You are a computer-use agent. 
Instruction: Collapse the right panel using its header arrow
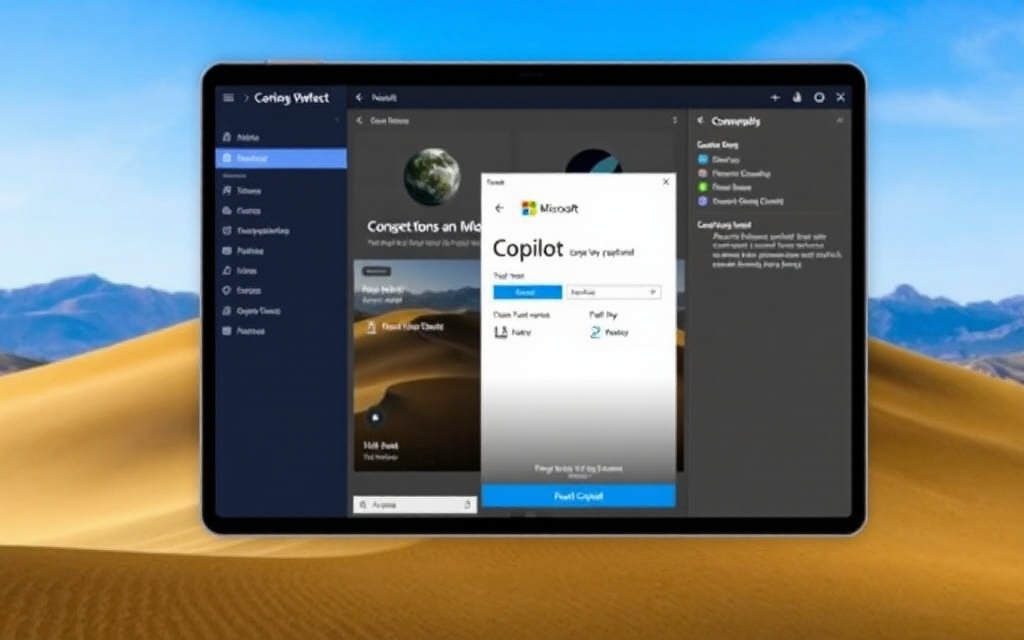pyautogui.click(x=701, y=121)
